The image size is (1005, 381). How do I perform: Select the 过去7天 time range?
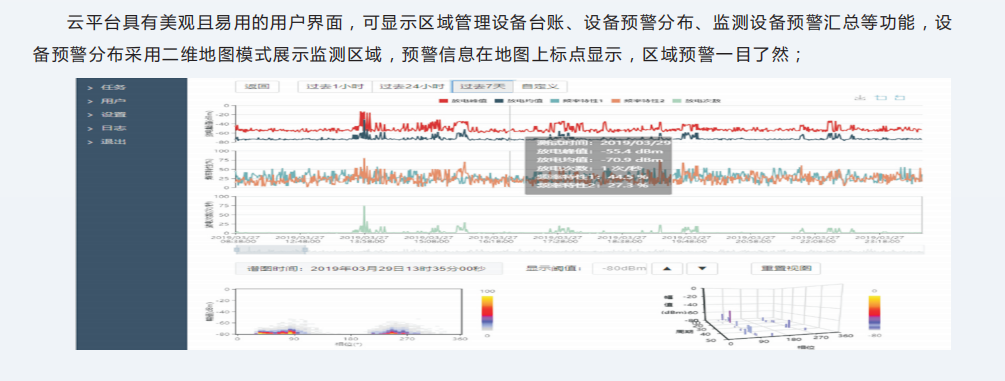(482, 87)
